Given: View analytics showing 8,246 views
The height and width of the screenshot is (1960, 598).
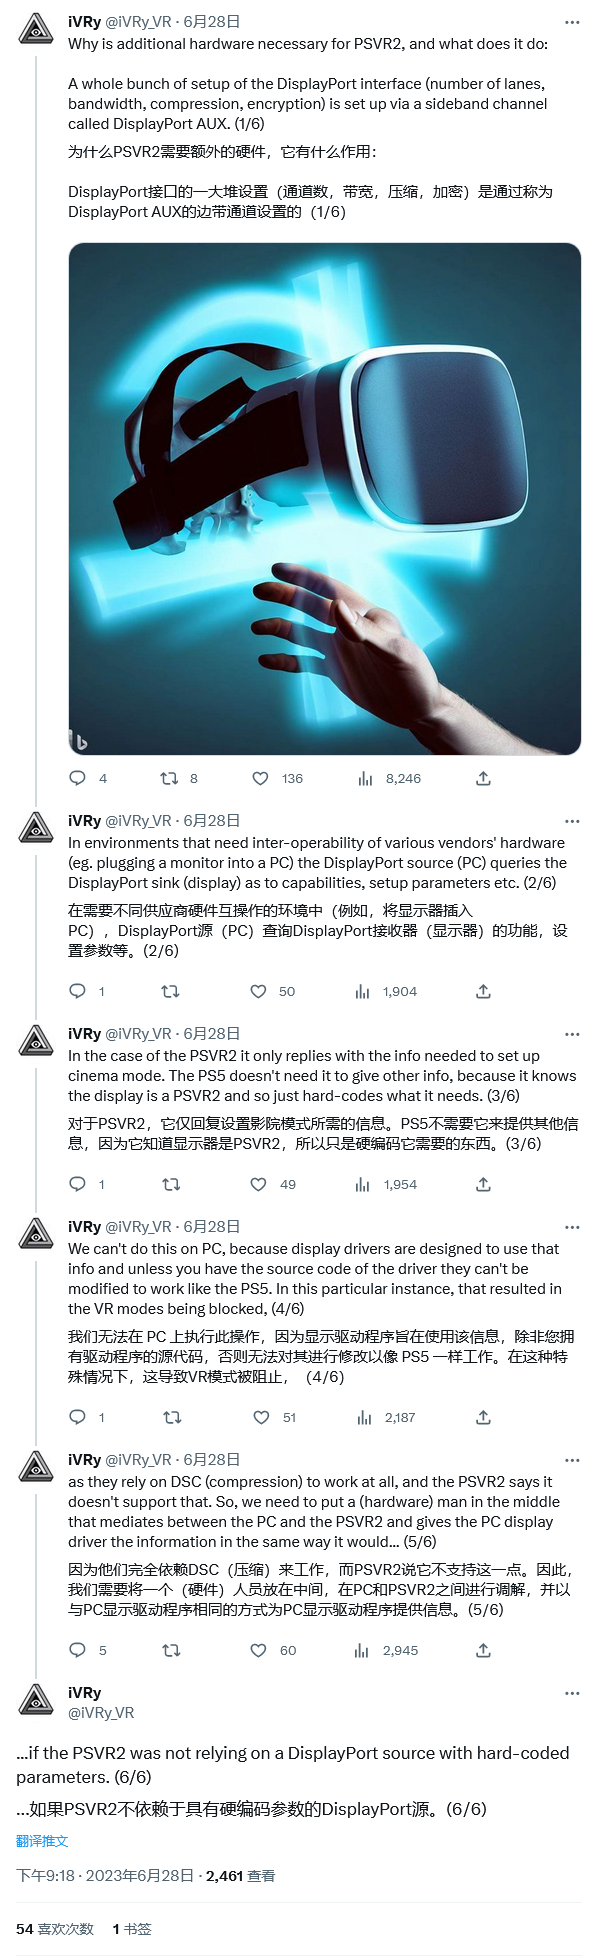Looking at the screenshot, I should point(364,778).
